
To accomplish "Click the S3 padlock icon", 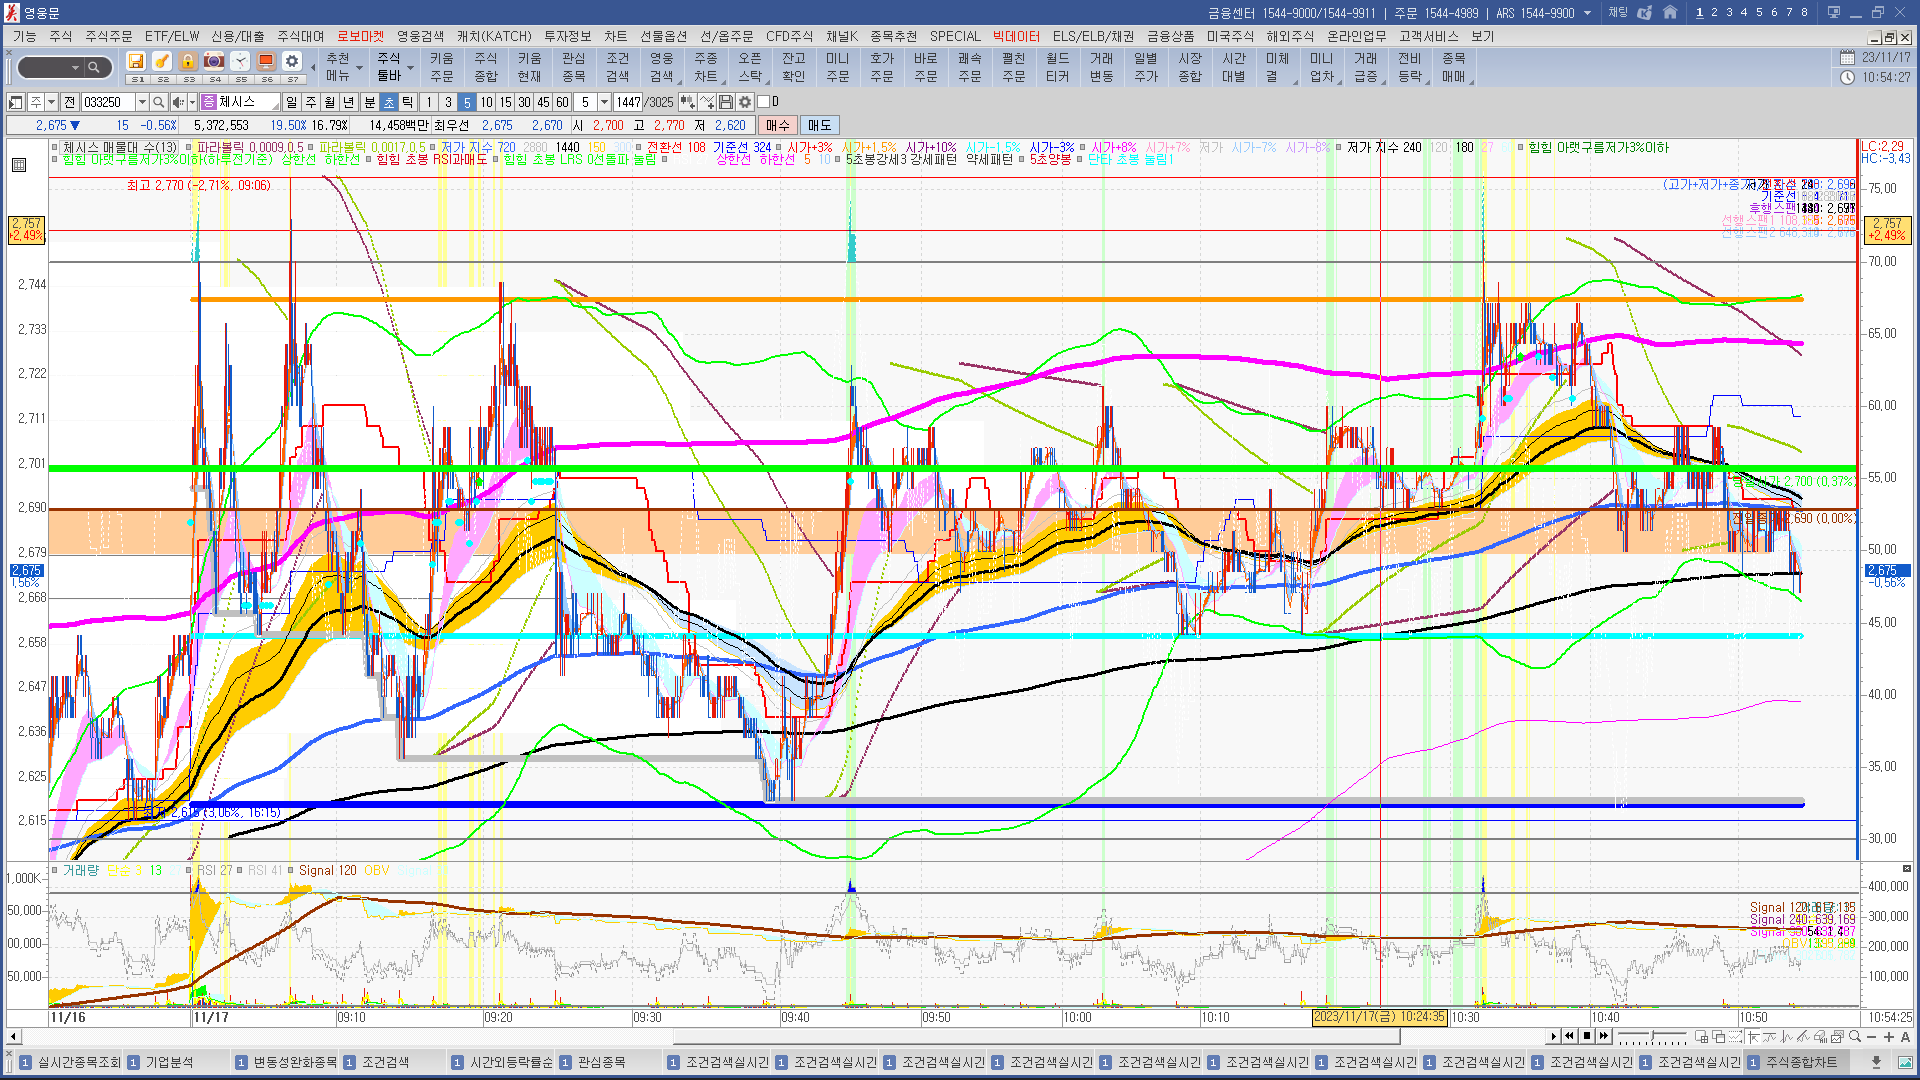I will pos(188,62).
